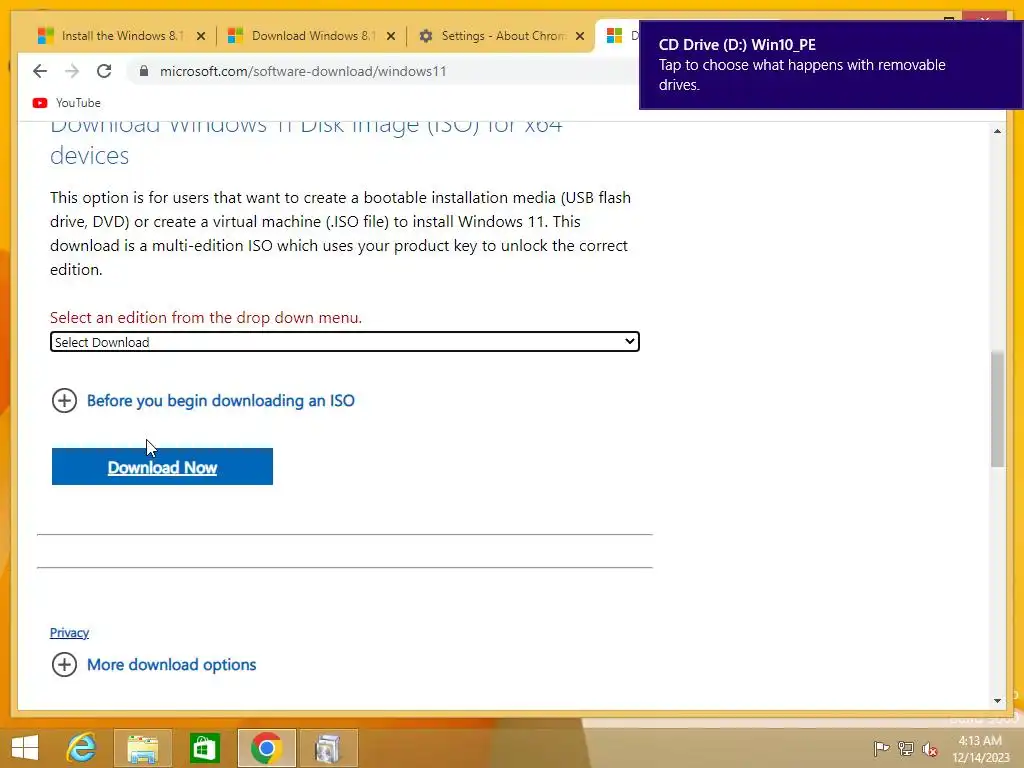This screenshot has width=1024, height=768.
Task: Open the Privacy link
Action: pyautogui.click(x=69, y=632)
